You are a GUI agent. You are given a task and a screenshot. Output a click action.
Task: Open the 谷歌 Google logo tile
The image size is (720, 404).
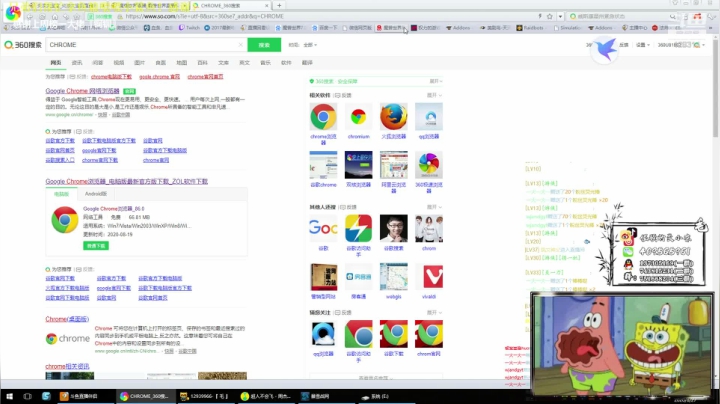click(x=323, y=228)
